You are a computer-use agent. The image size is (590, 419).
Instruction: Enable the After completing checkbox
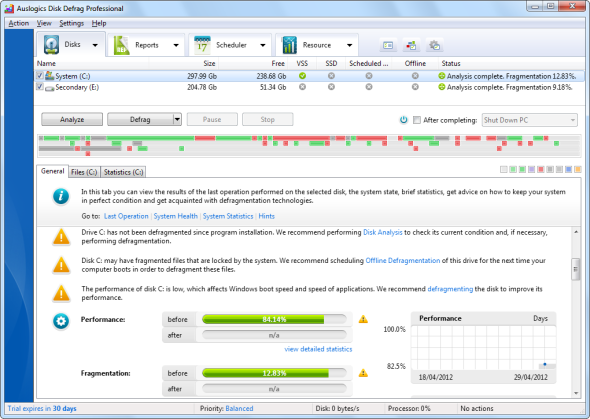417,120
